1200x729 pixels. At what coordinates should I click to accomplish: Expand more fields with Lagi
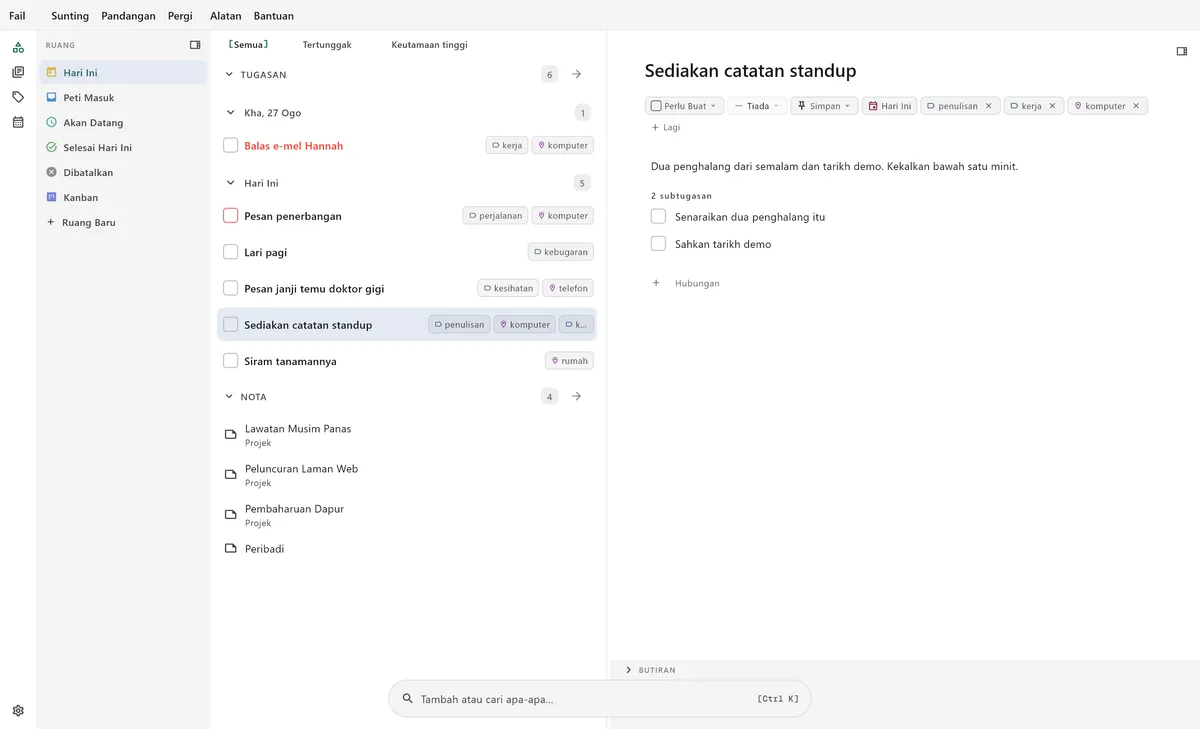[666, 128]
